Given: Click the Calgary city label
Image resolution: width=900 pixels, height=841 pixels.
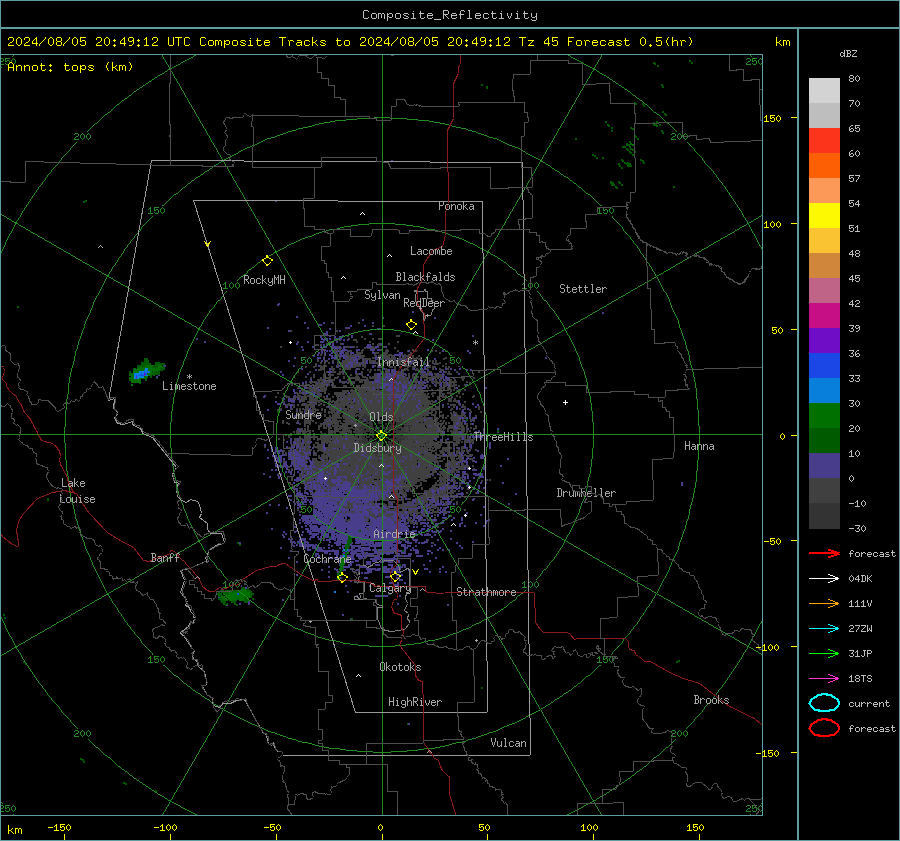Looking at the screenshot, I should [x=390, y=588].
